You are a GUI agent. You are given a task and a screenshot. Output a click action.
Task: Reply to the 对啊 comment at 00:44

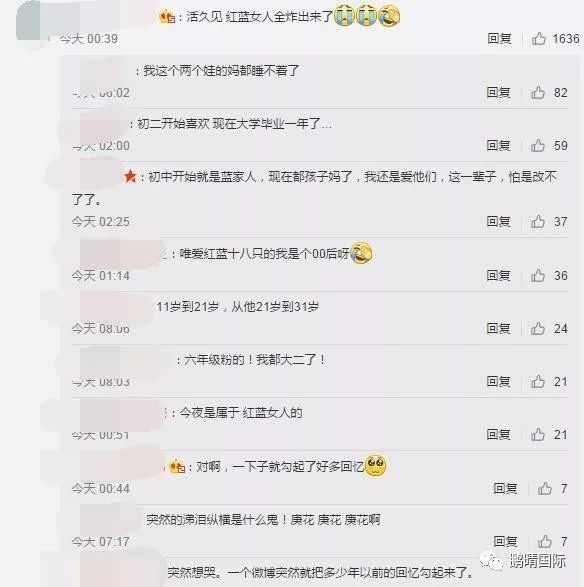[x=505, y=489]
